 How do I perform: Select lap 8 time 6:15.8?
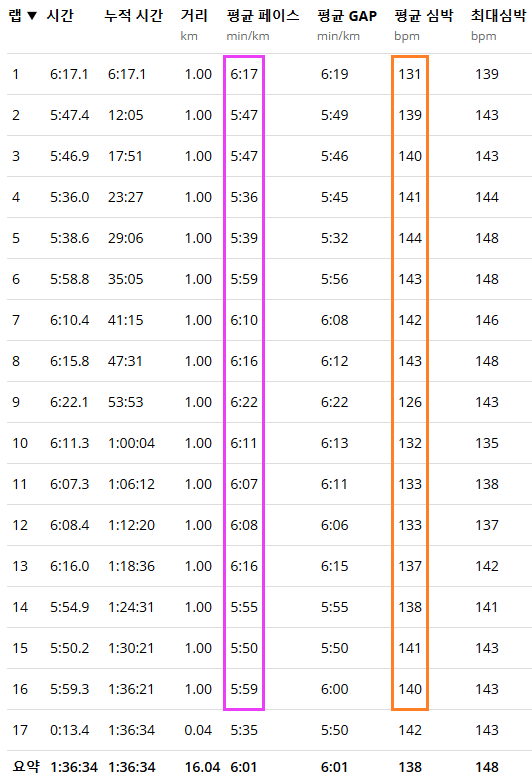point(70,361)
